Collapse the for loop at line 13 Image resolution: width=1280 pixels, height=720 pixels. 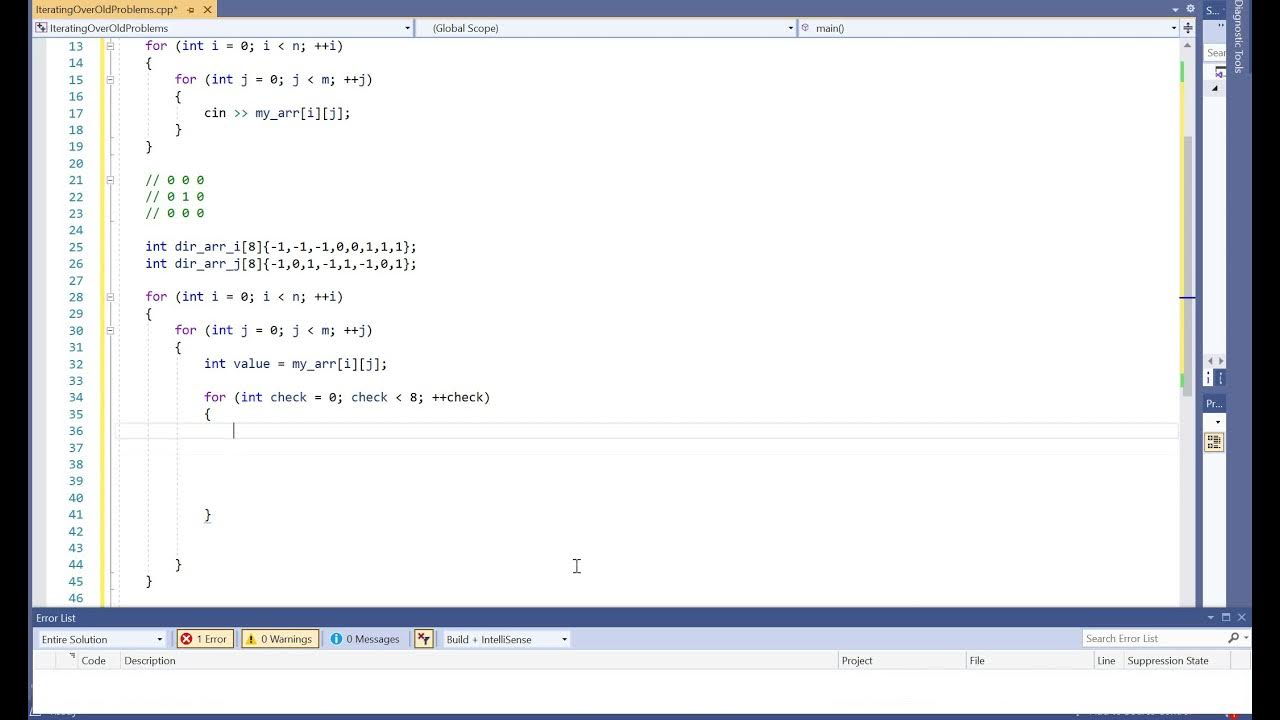pos(110,46)
